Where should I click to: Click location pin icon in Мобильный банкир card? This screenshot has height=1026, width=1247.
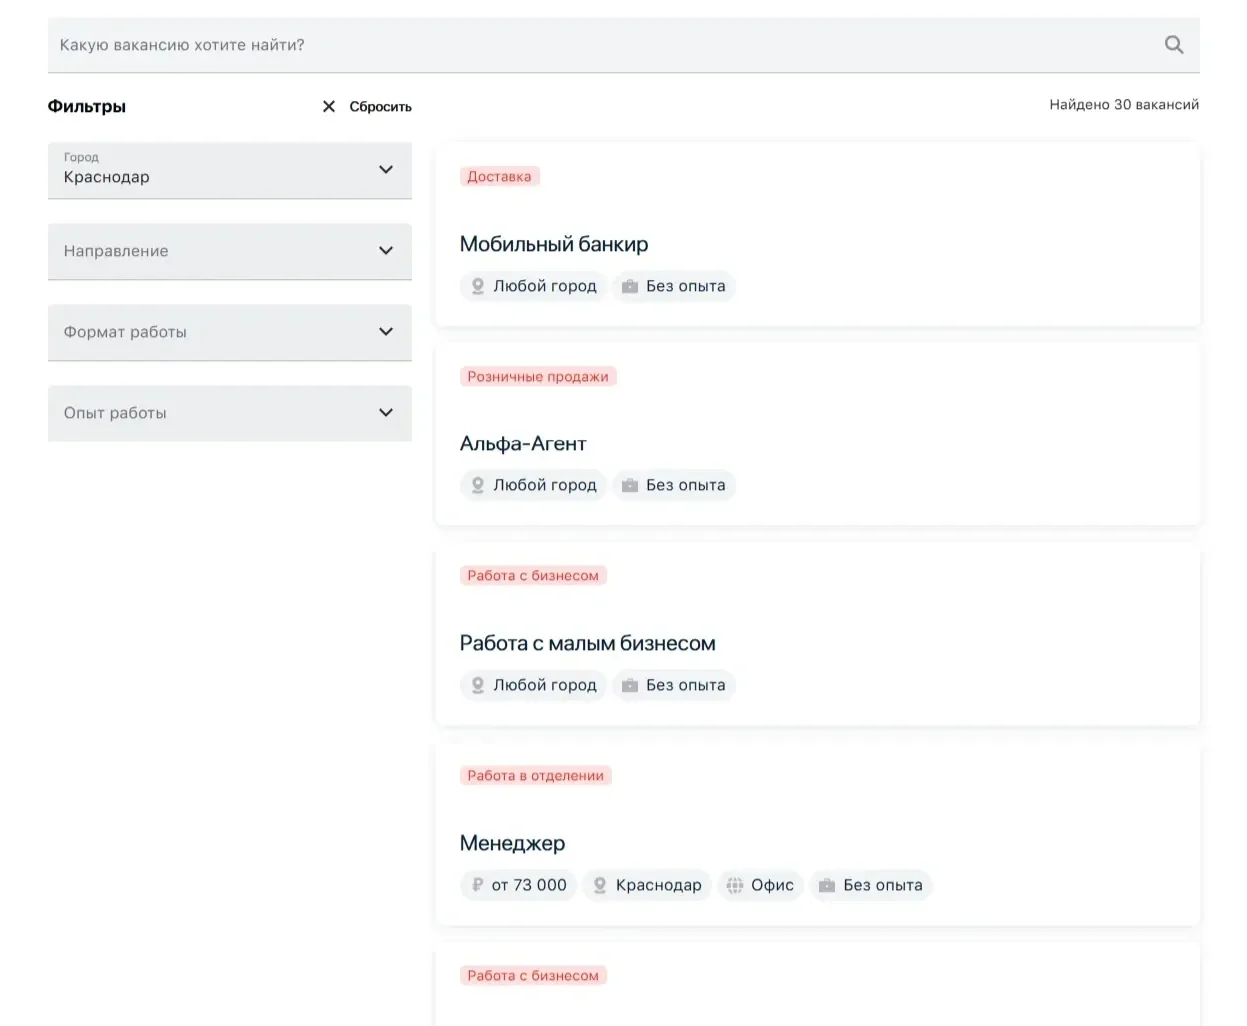(x=478, y=286)
